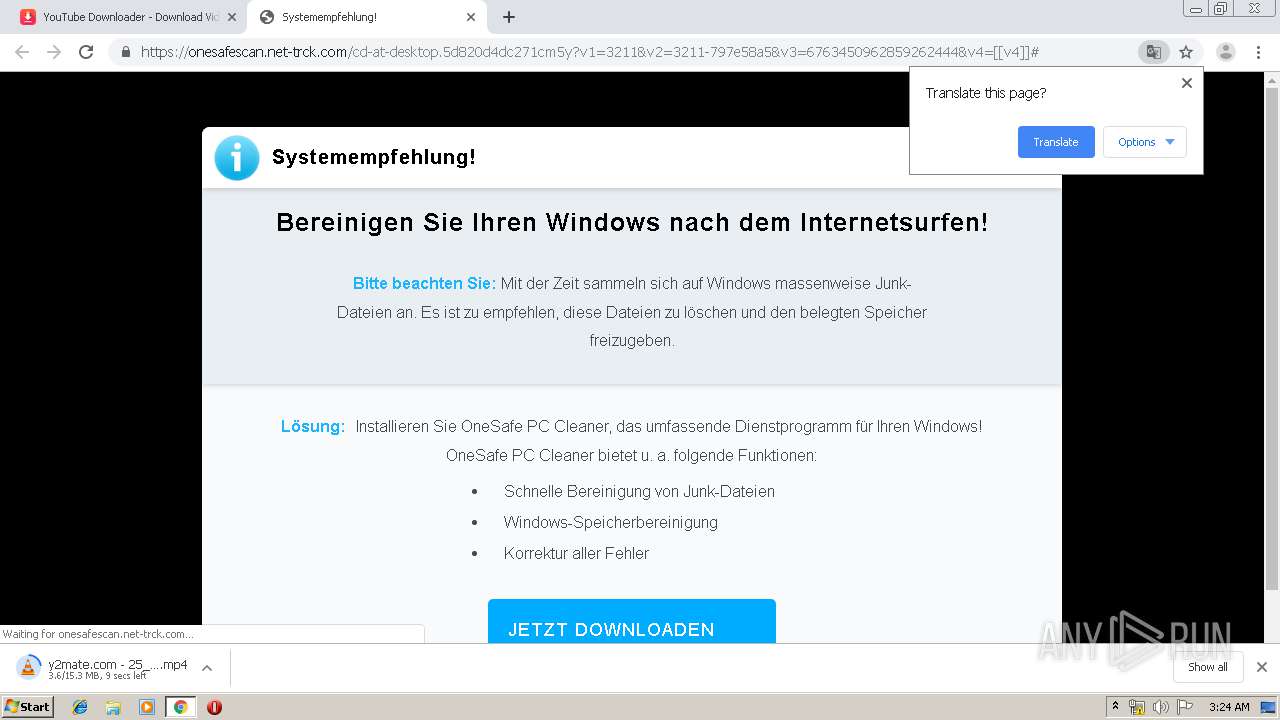Click the blue info icon on page
Viewport: 1280px width, 720px height.
pos(237,158)
